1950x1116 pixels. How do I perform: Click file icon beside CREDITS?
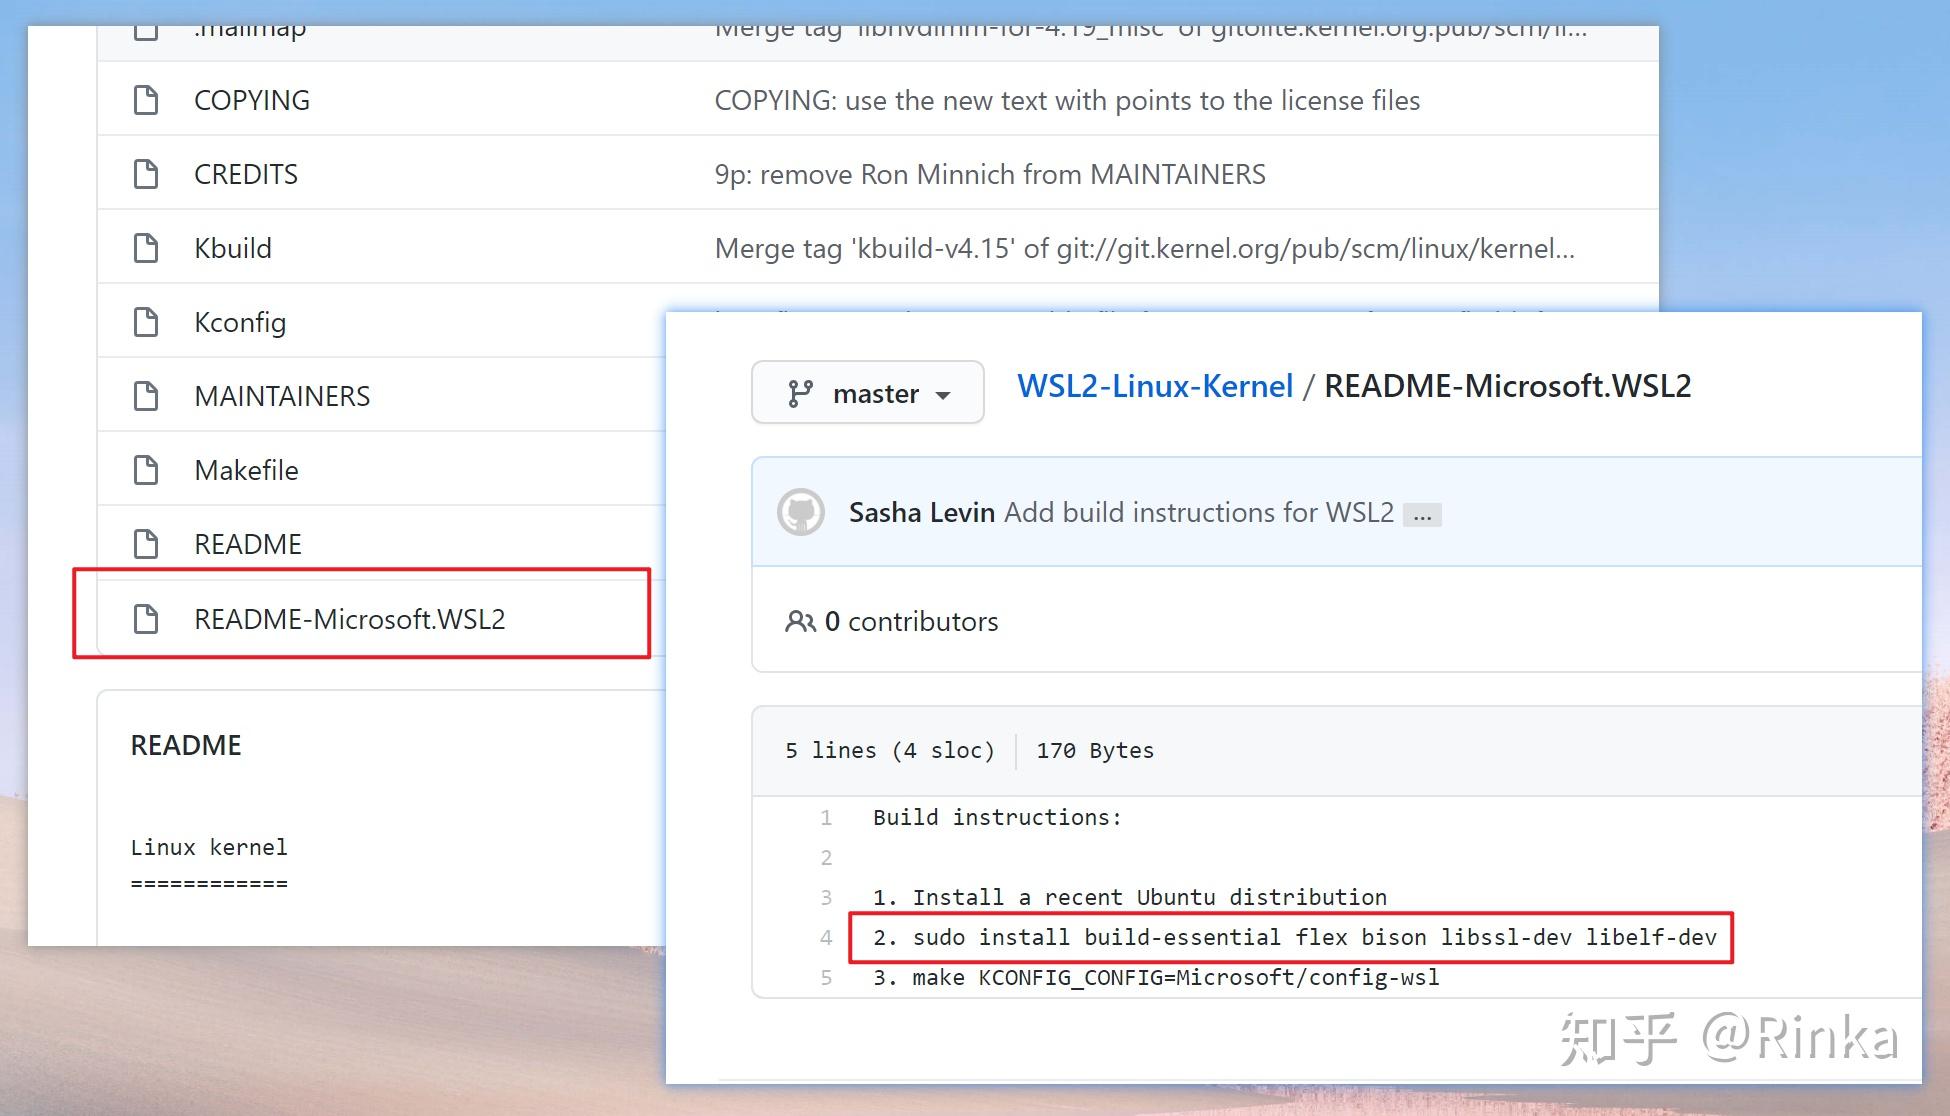click(146, 174)
